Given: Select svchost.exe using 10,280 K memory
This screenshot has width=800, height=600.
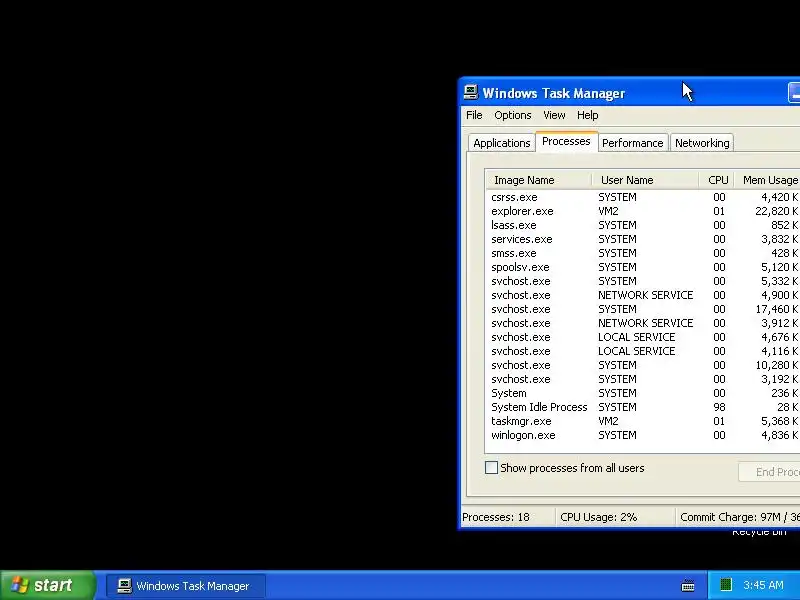Looking at the screenshot, I should 643,365.
